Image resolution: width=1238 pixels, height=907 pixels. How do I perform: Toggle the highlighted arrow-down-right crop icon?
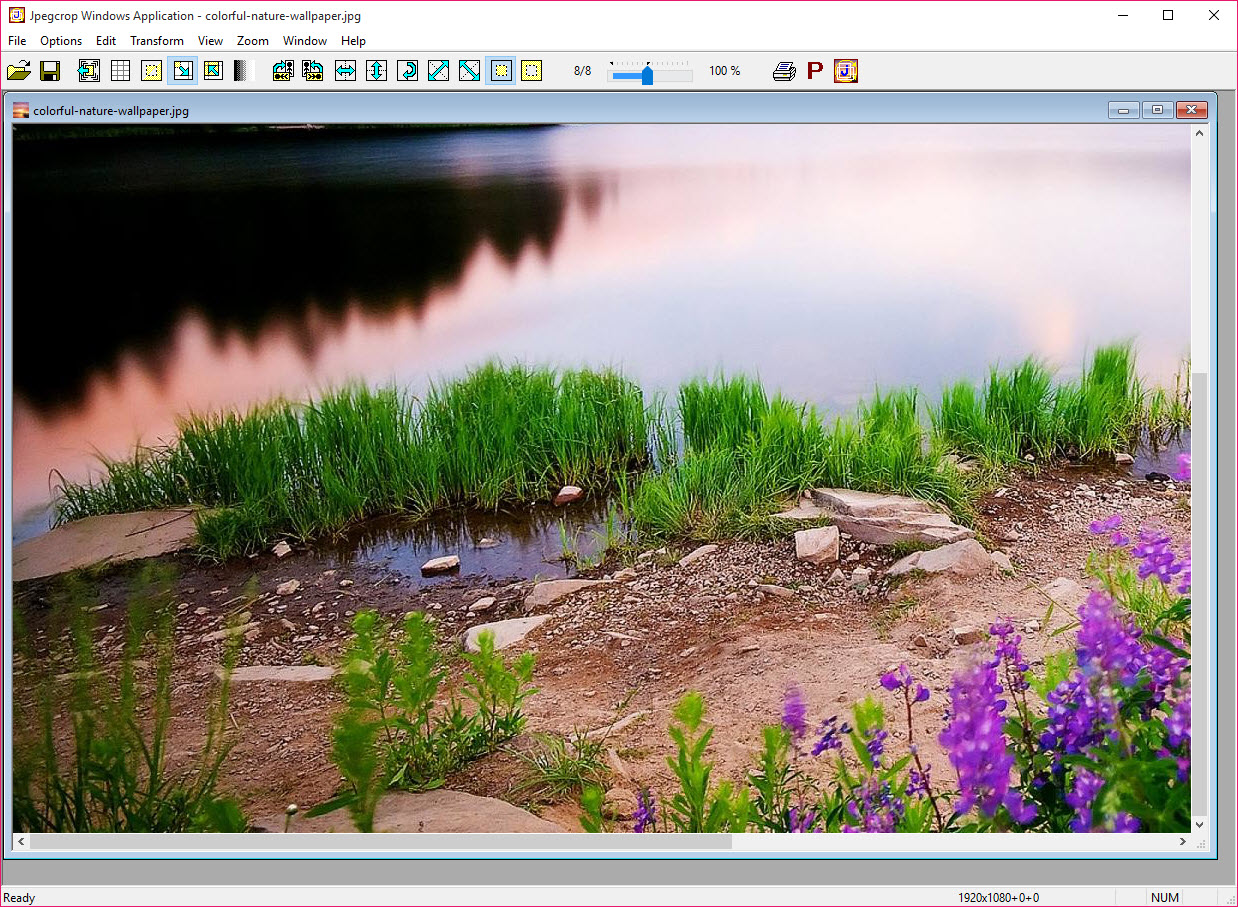click(182, 71)
